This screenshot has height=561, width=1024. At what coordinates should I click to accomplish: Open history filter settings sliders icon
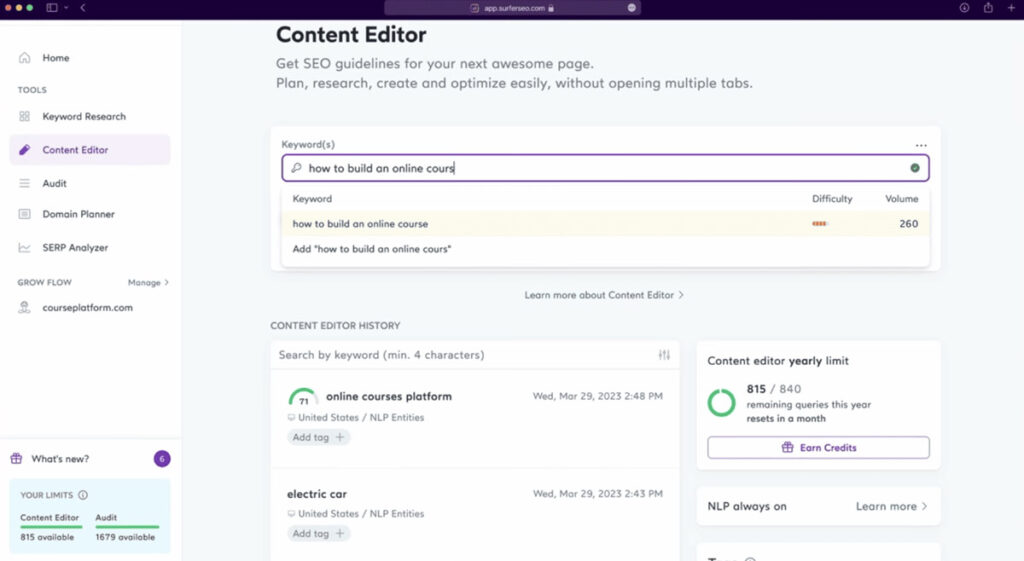(x=664, y=355)
